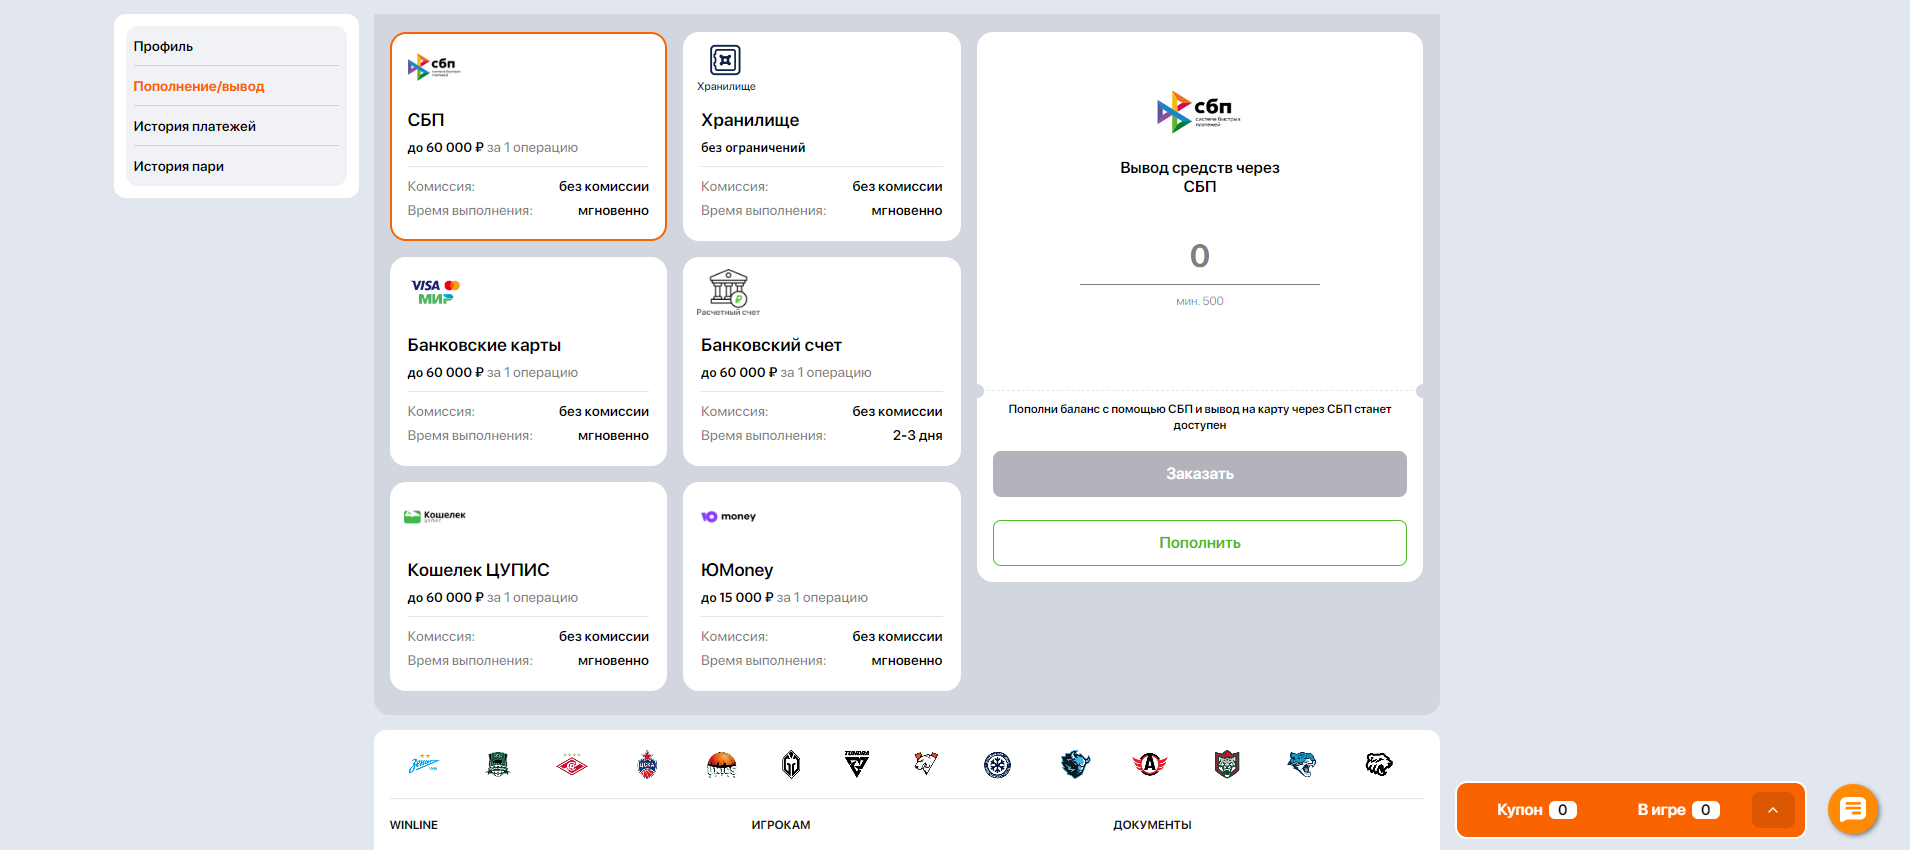1910x850 pixels.
Task: Expand the coupon panel with arrow
Action: click(x=1772, y=810)
